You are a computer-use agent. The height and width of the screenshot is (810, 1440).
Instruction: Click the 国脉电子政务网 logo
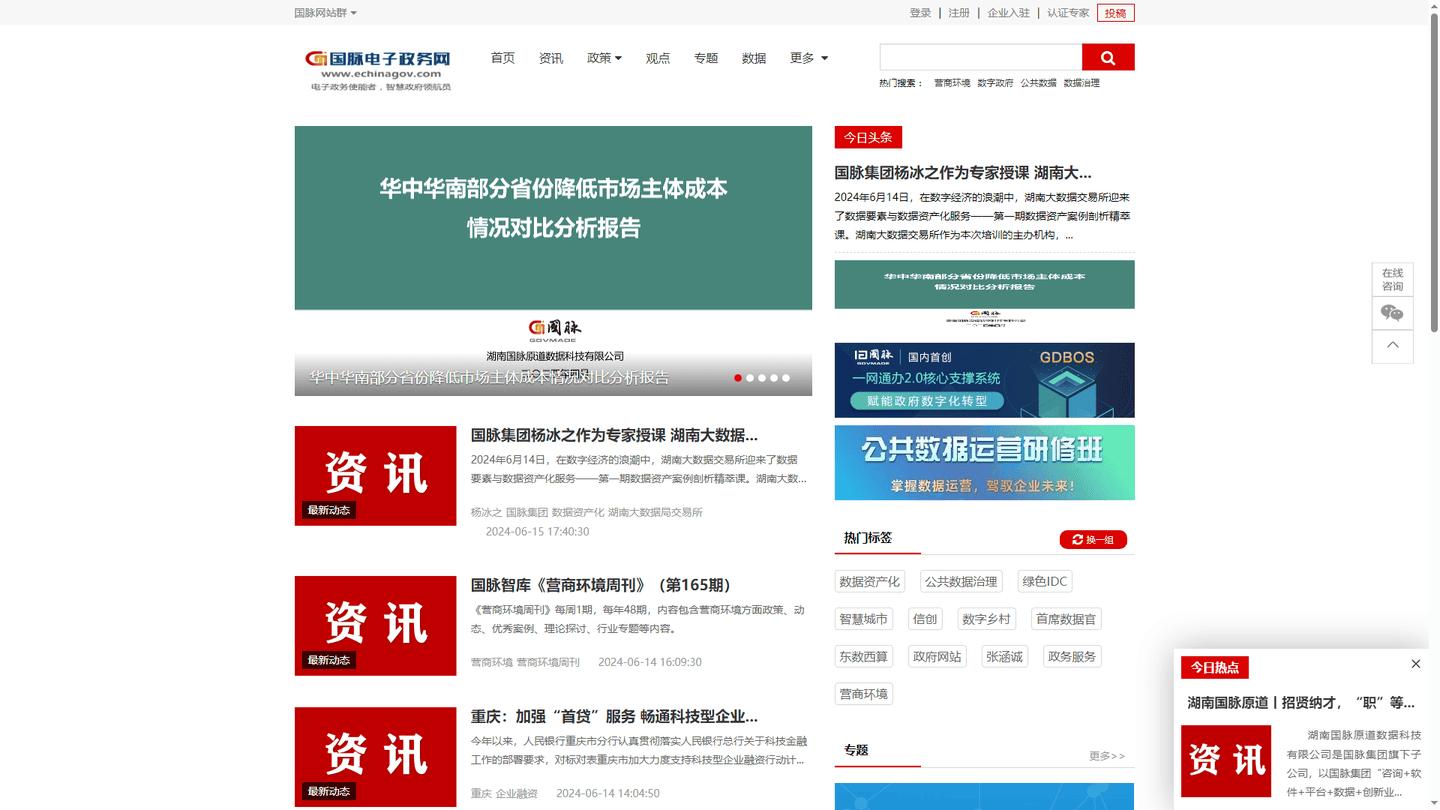click(378, 69)
